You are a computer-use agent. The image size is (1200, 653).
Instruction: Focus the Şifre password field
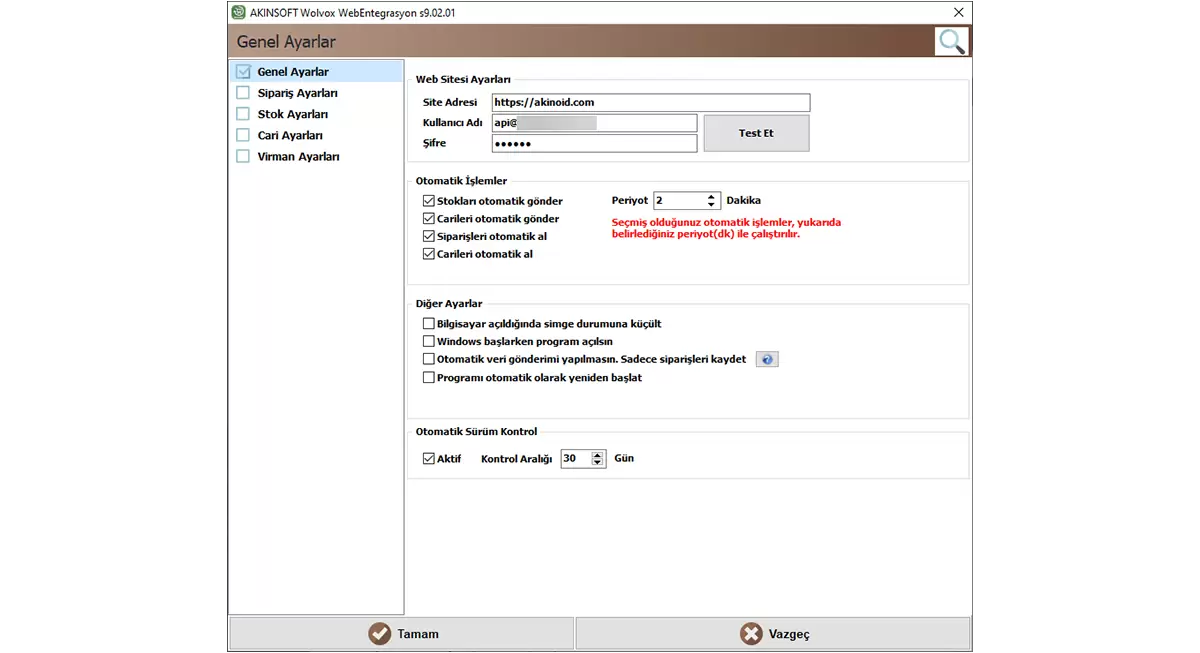click(x=594, y=144)
